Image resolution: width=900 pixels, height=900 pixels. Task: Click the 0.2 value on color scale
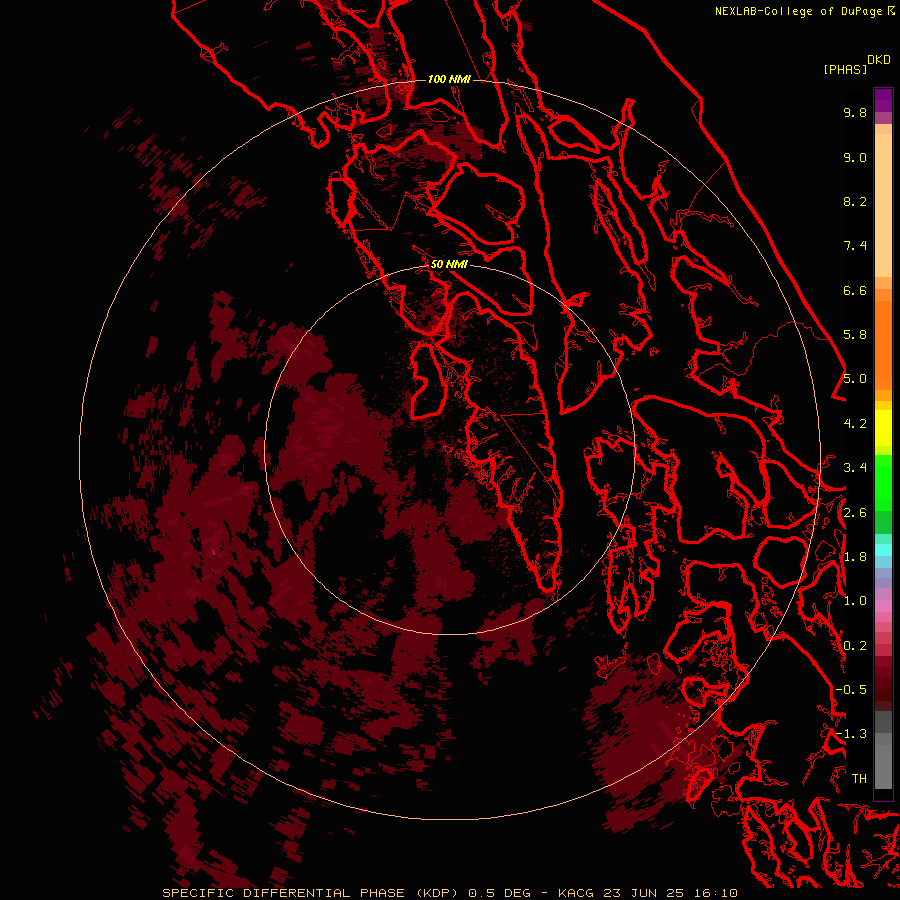click(x=855, y=646)
